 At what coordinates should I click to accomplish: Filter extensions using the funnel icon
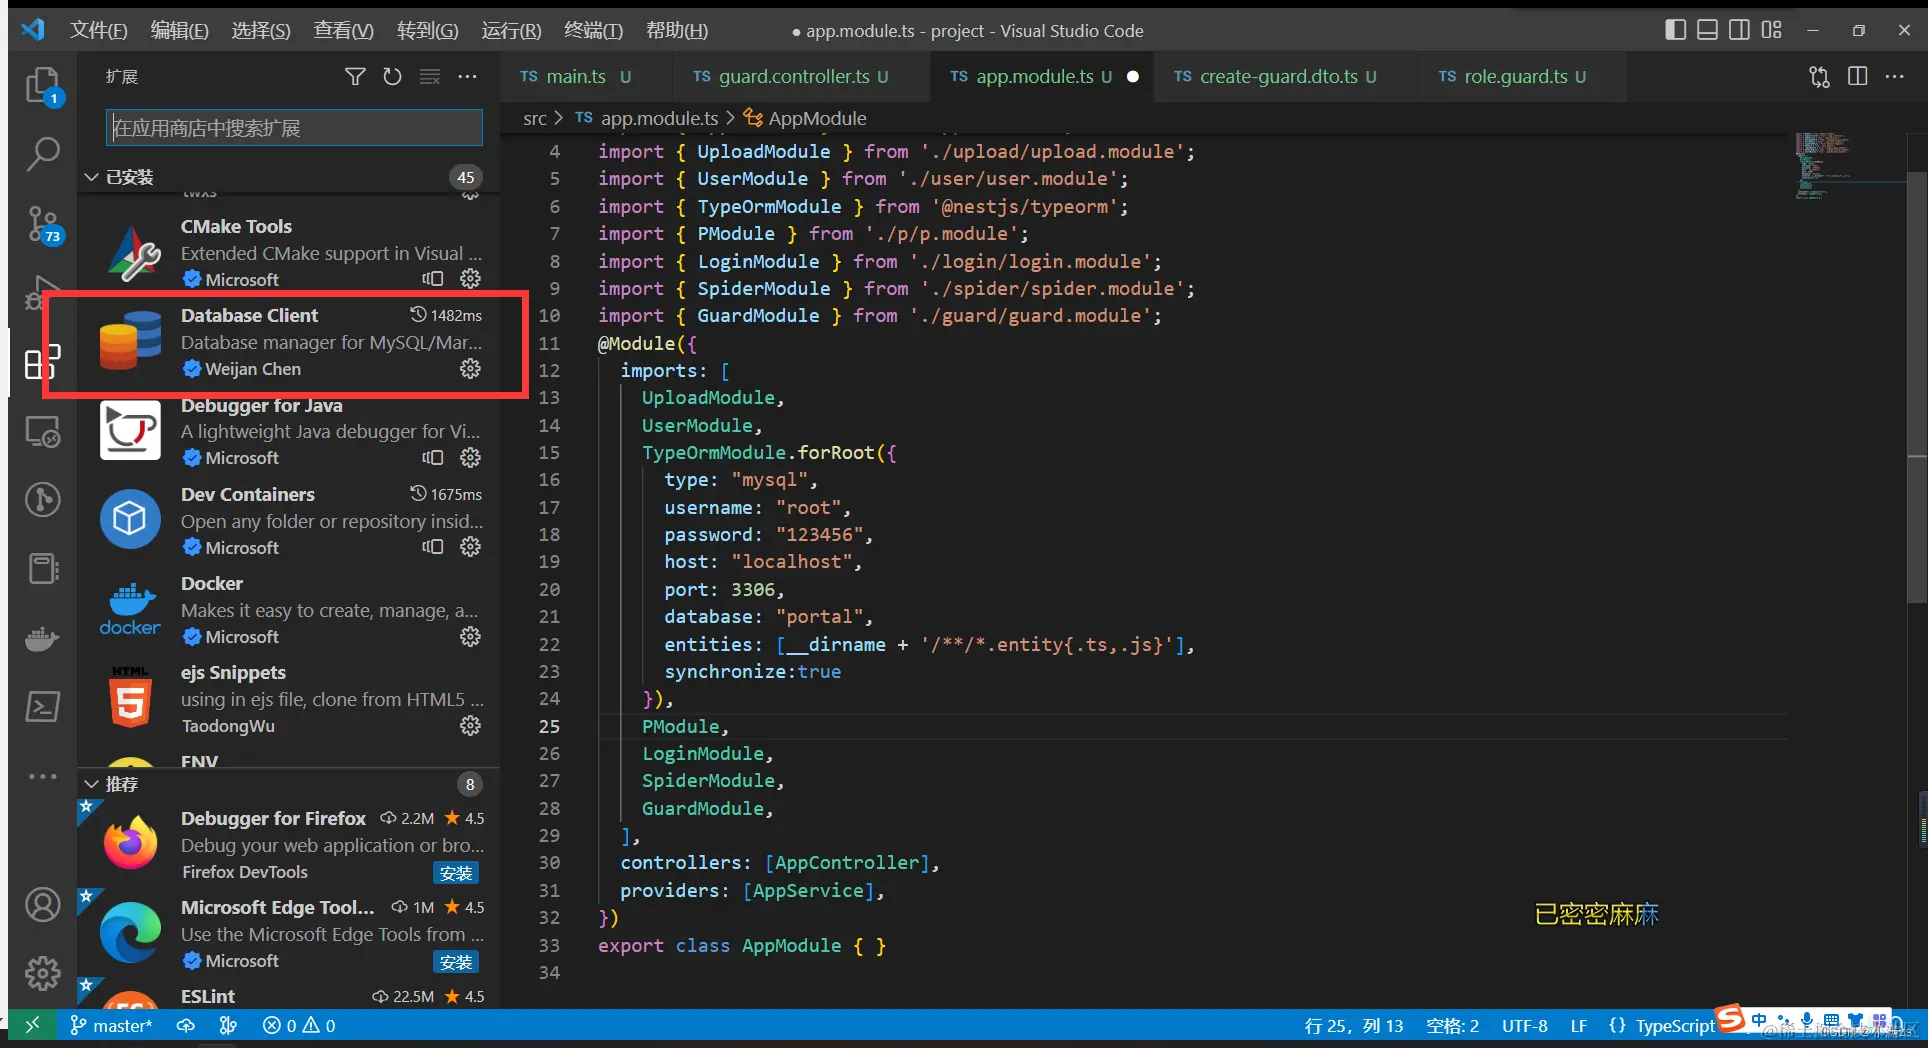click(355, 77)
